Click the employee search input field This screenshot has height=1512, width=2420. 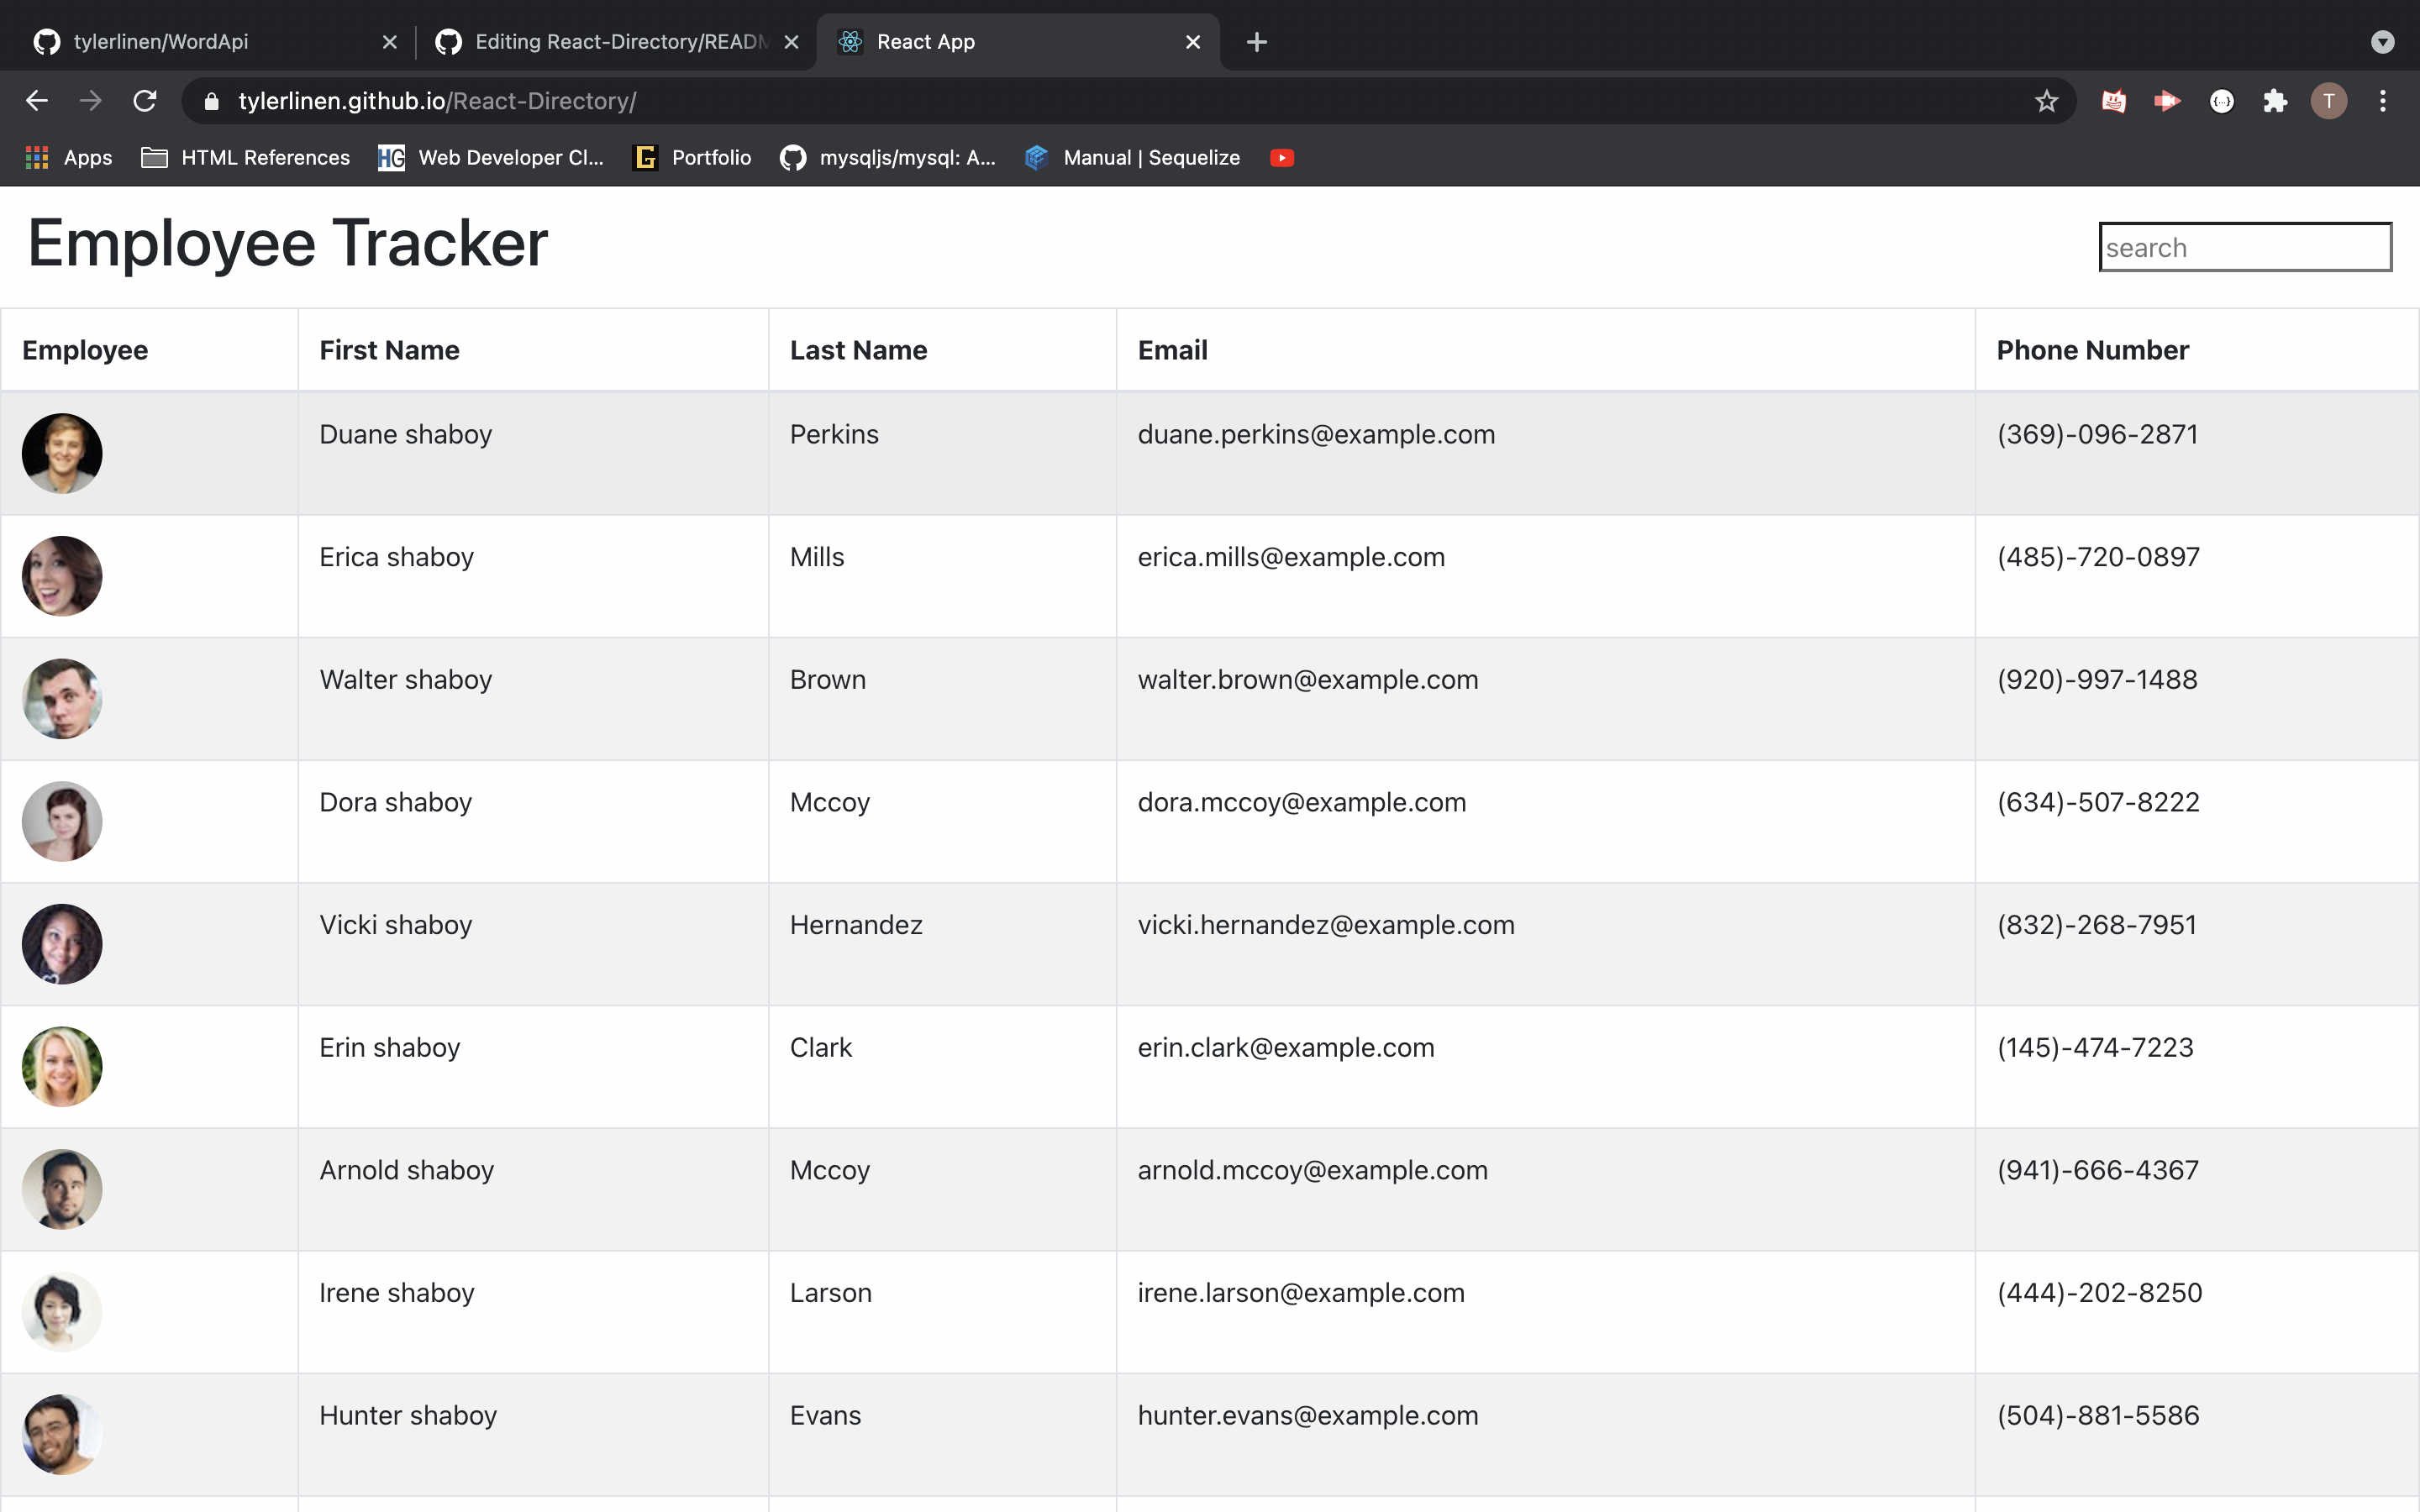(2244, 246)
